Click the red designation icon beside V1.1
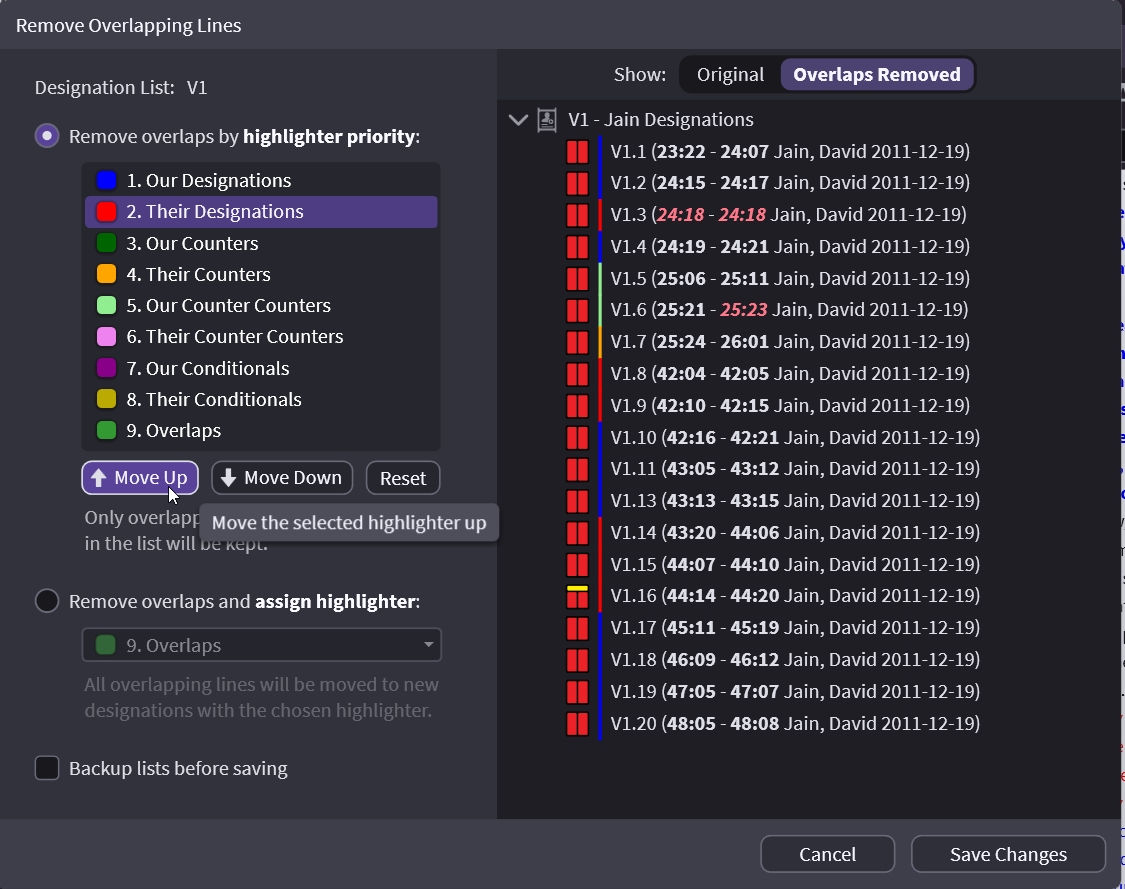This screenshot has height=889, width=1125. [577, 152]
